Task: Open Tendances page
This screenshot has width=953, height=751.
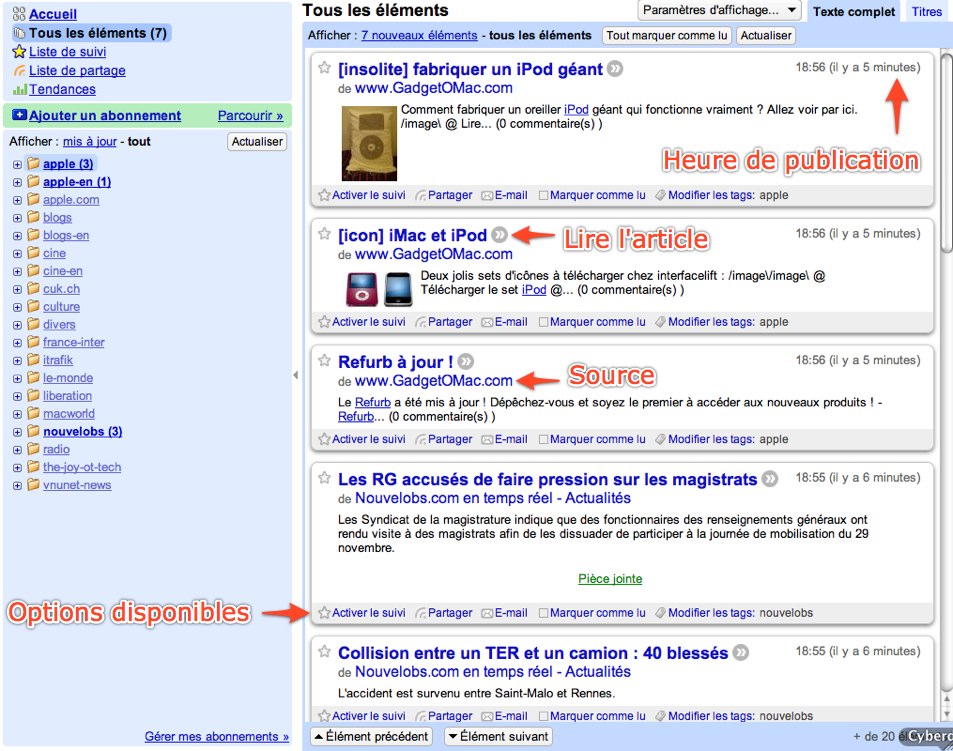Action: point(62,89)
